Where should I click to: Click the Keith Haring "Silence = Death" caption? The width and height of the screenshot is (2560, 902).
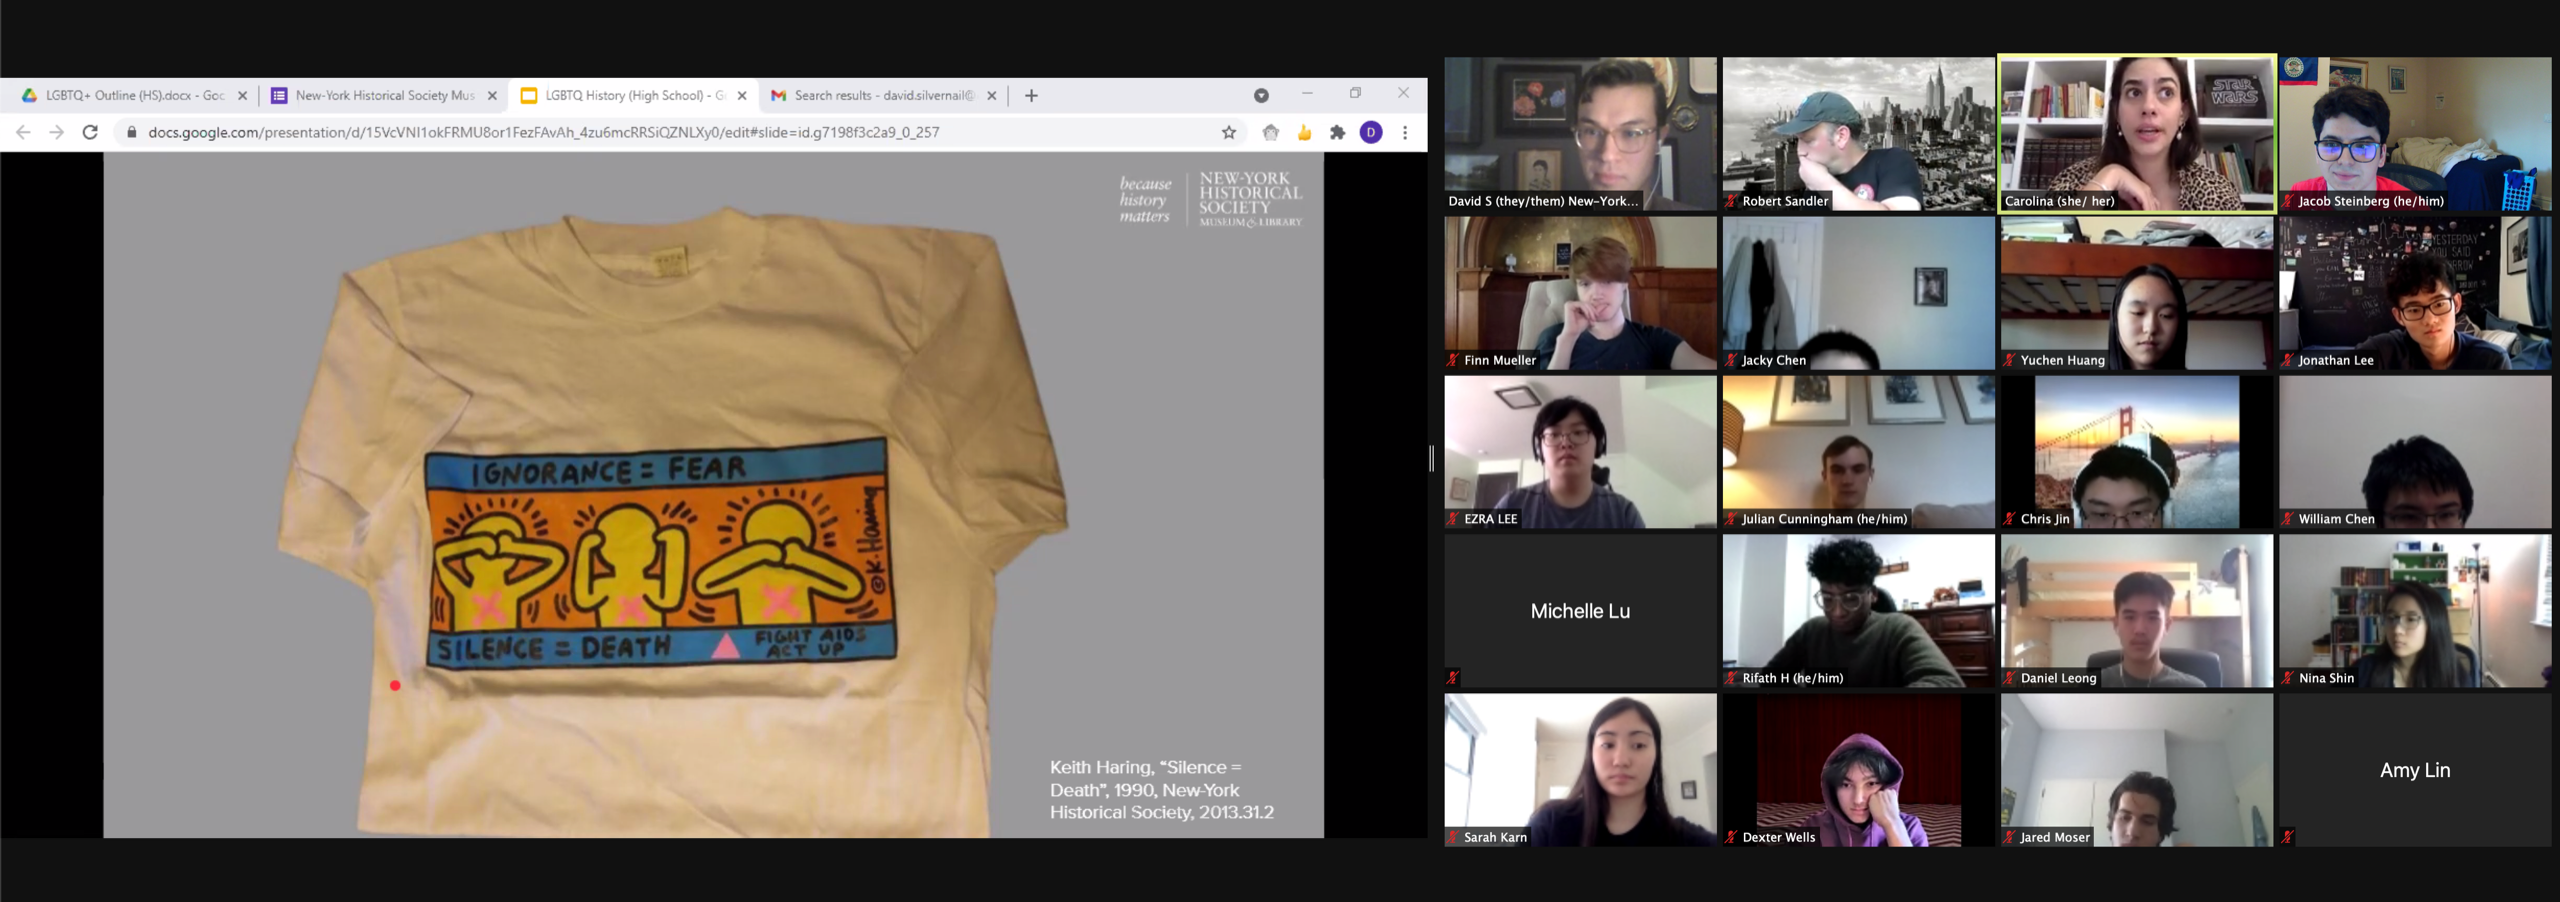coord(1161,790)
